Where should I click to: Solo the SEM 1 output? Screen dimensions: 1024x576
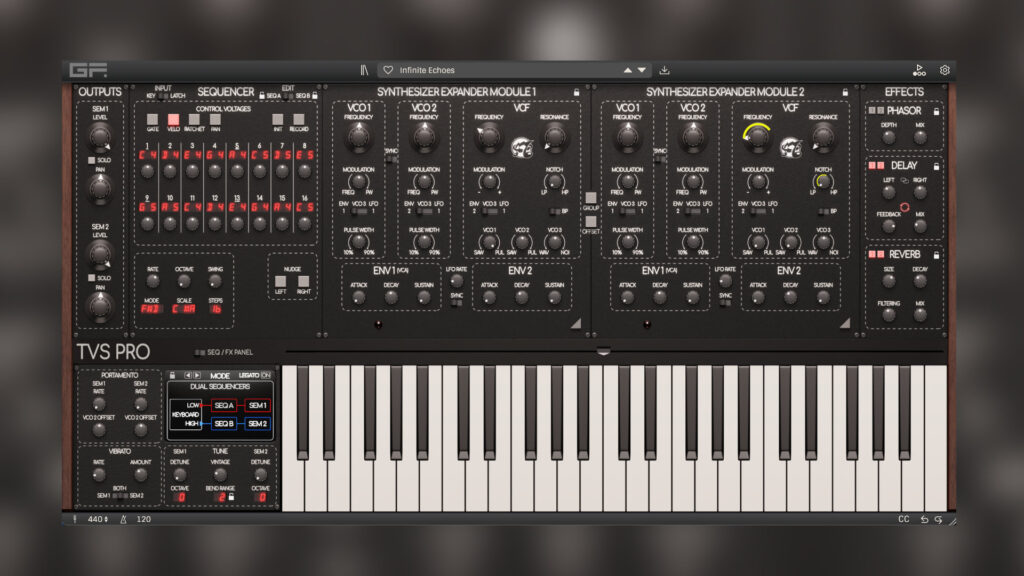pyautogui.click(x=91, y=159)
